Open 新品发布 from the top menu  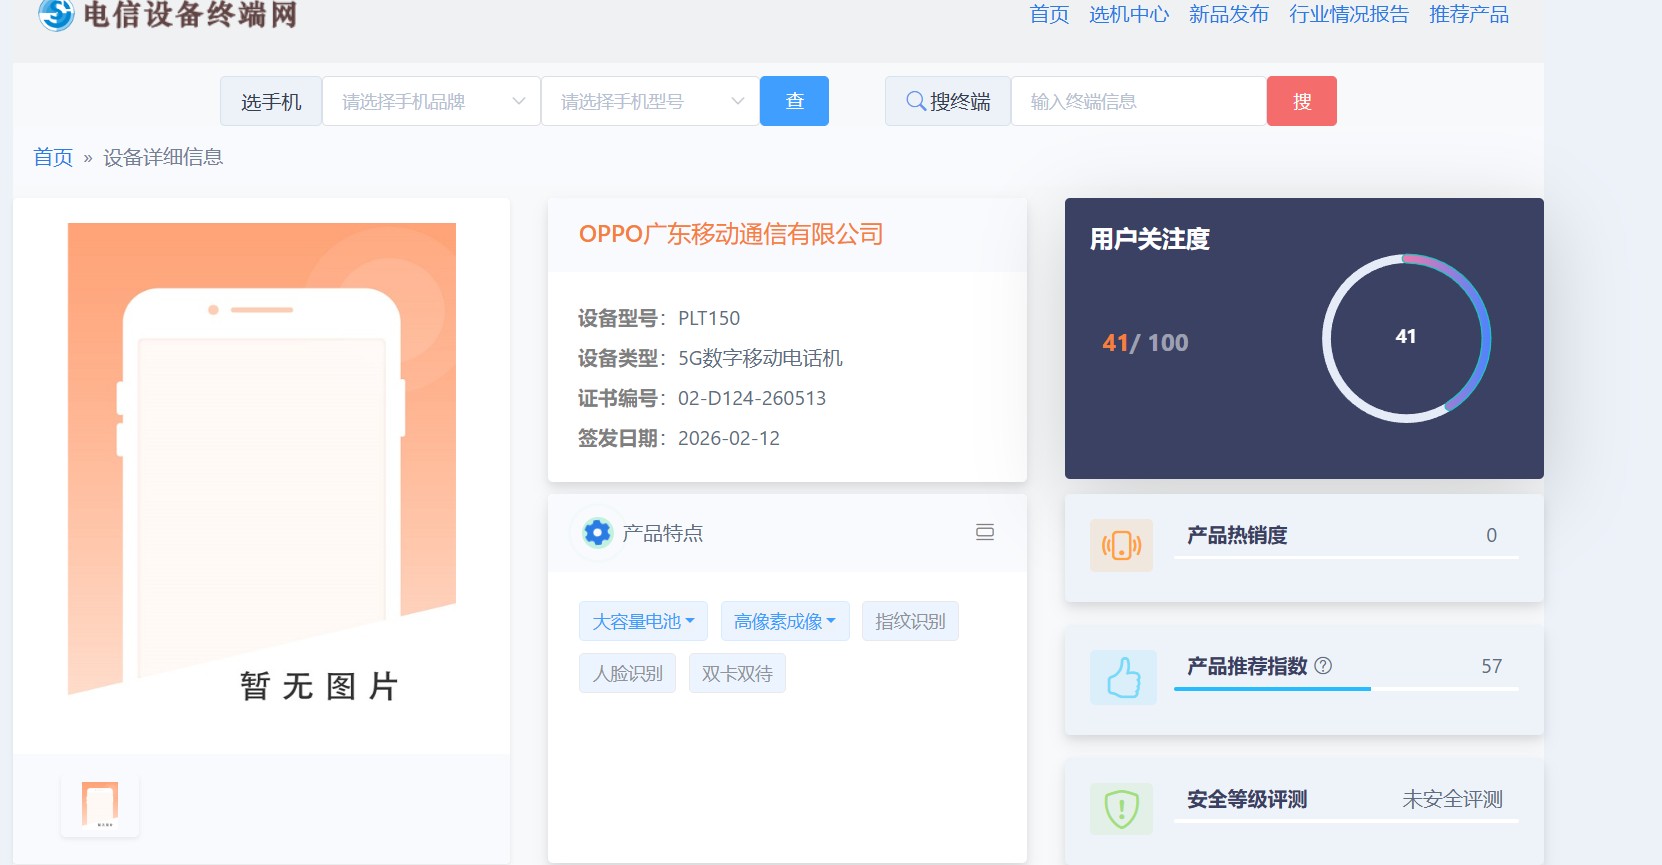point(1228,14)
